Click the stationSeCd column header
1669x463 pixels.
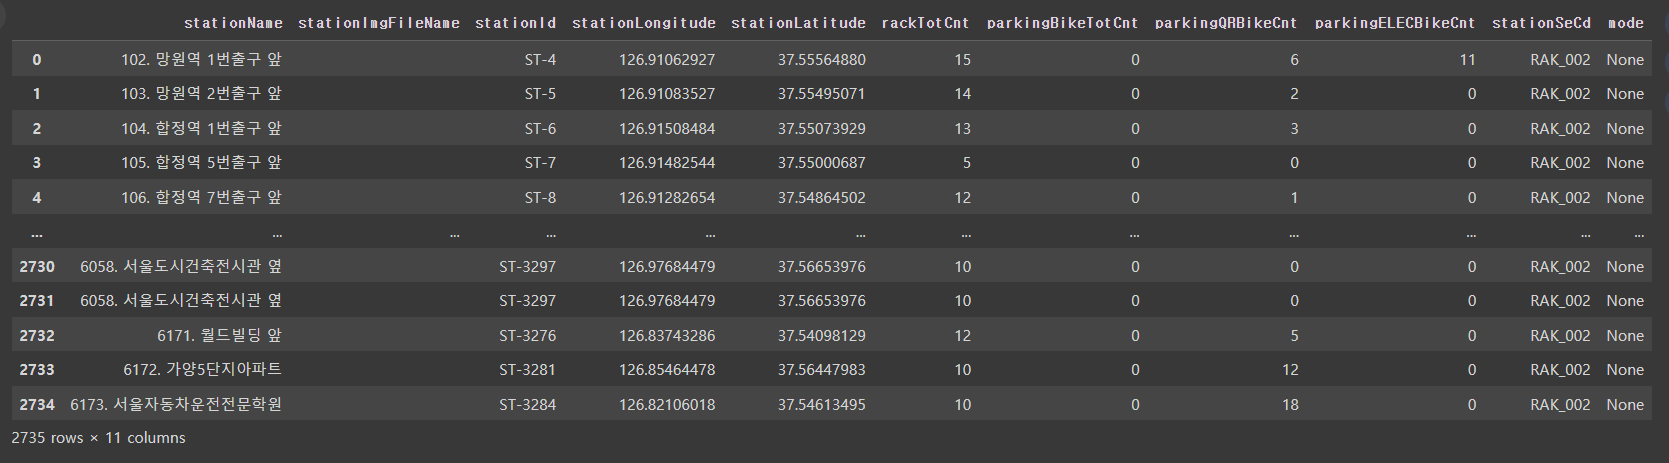(1541, 22)
